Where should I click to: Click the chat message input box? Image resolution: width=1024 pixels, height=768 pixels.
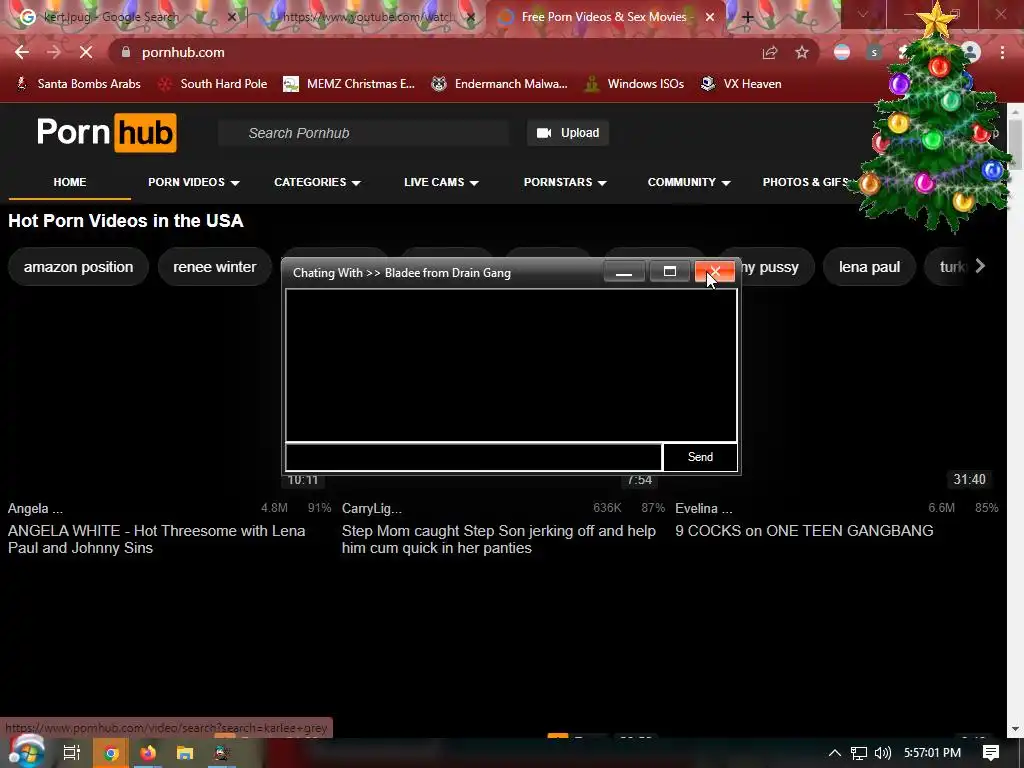click(473, 457)
